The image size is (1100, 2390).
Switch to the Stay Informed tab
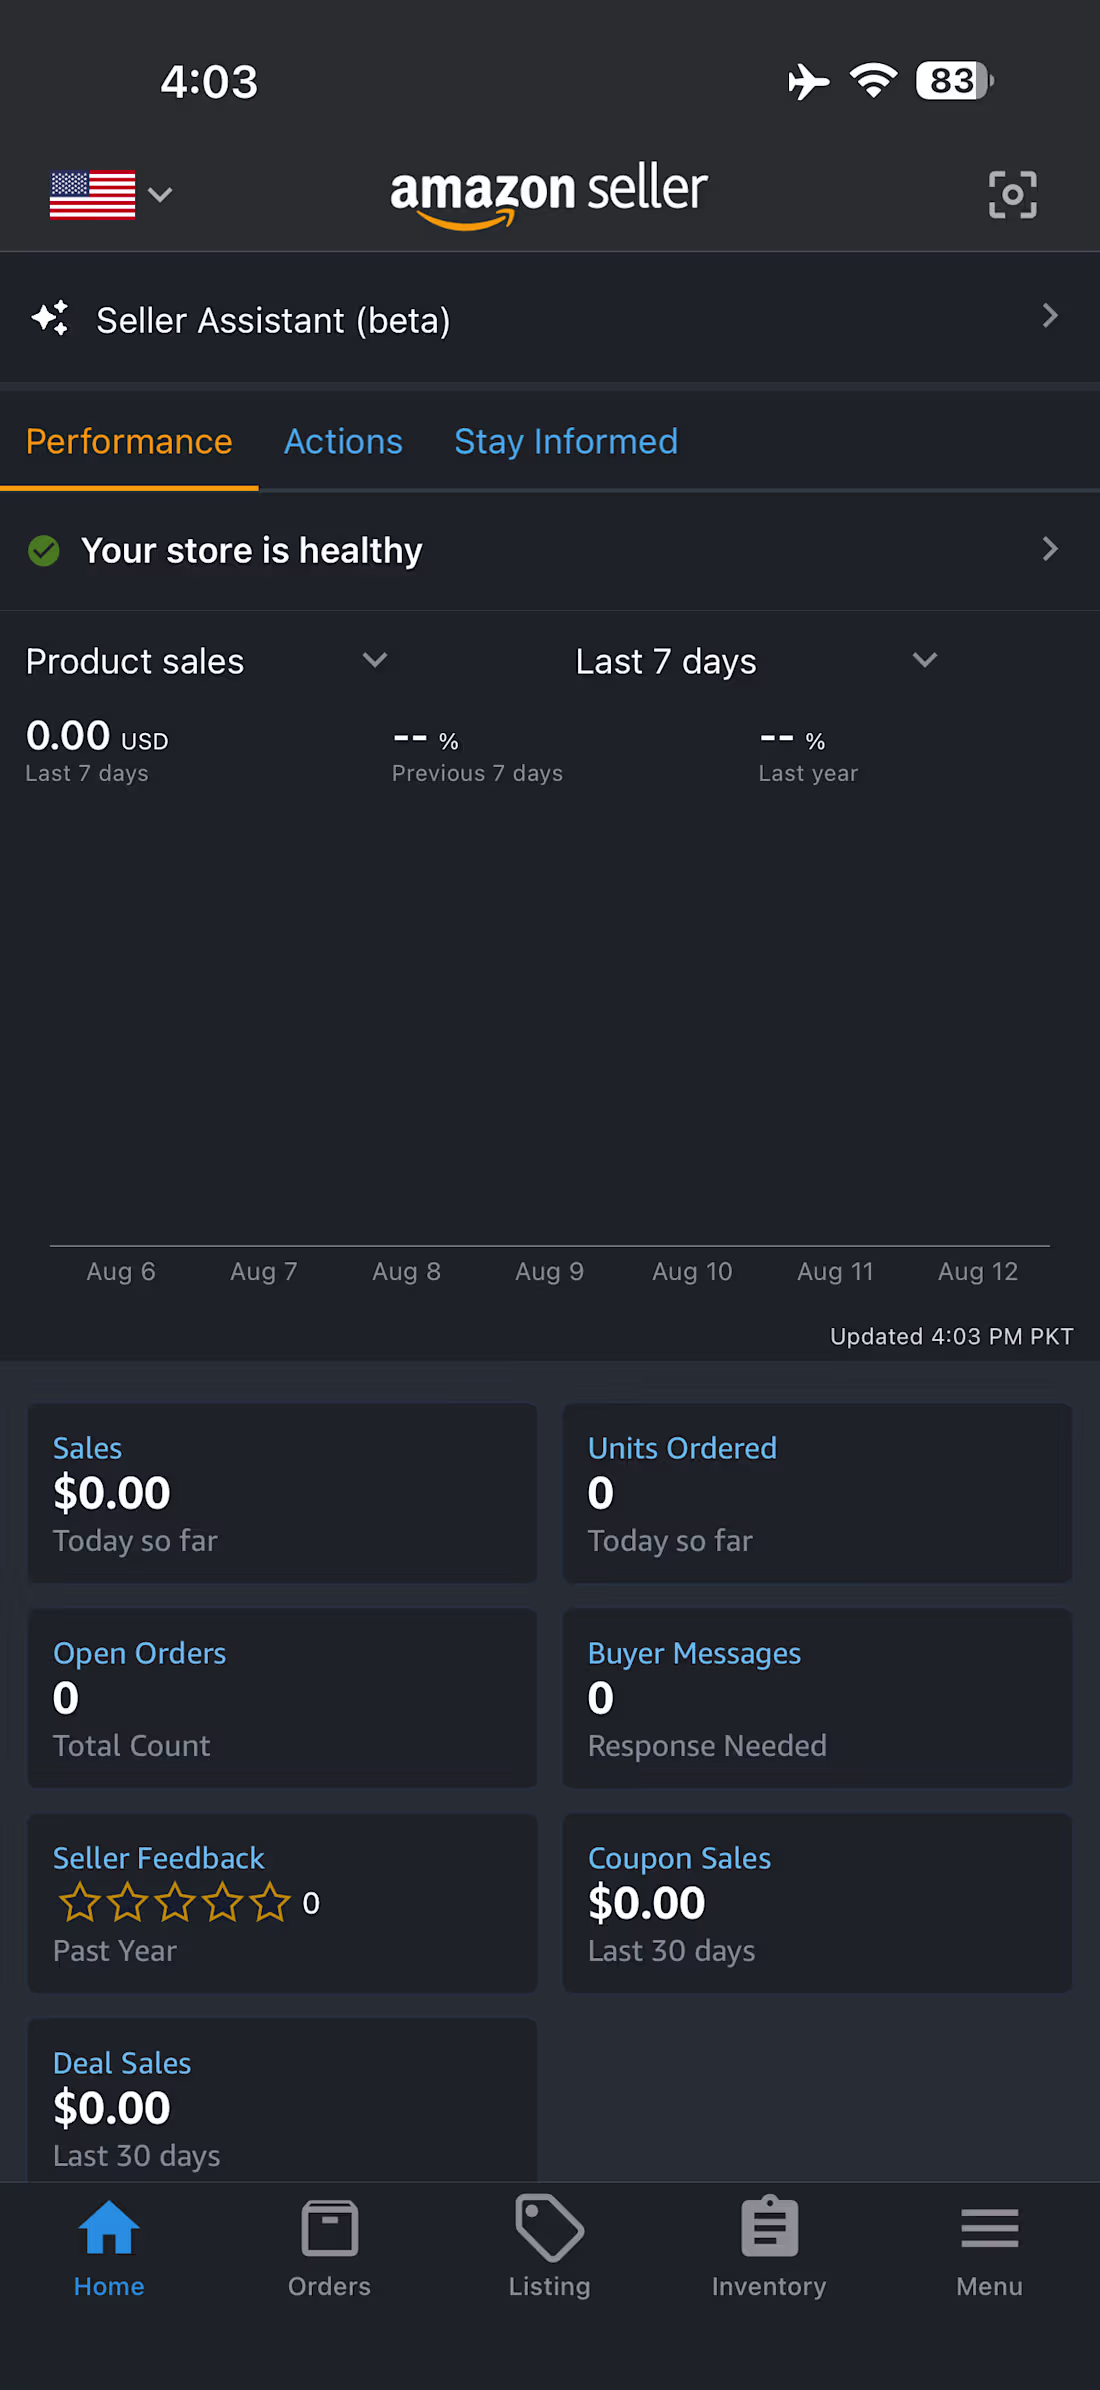(566, 441)
